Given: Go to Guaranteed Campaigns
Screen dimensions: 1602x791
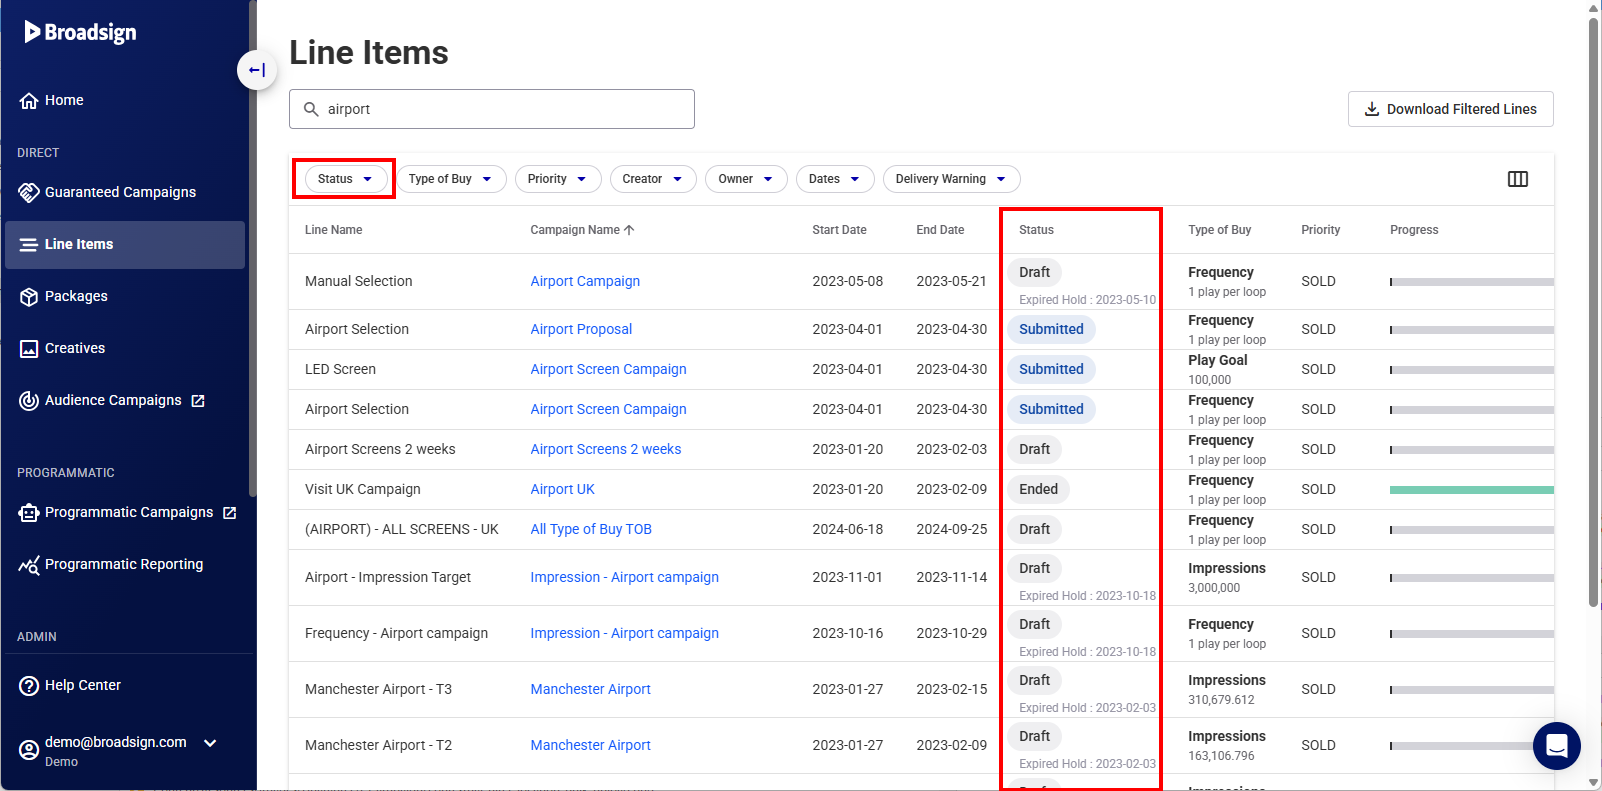Looking at the screenshot, I should point(120,192).
